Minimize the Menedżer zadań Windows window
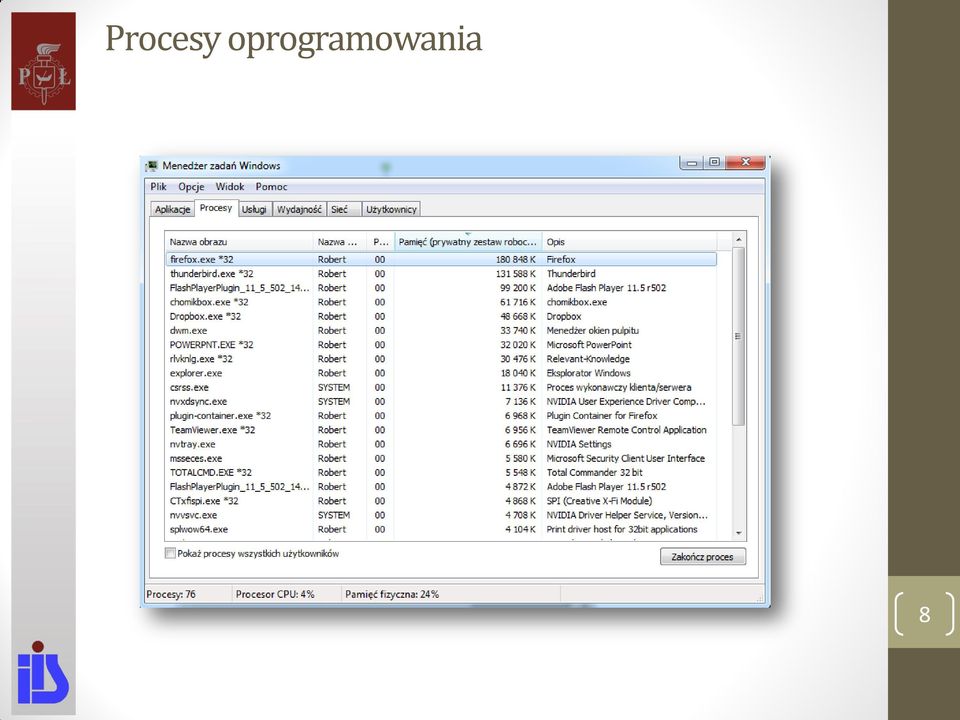 (x=692, y=163)
